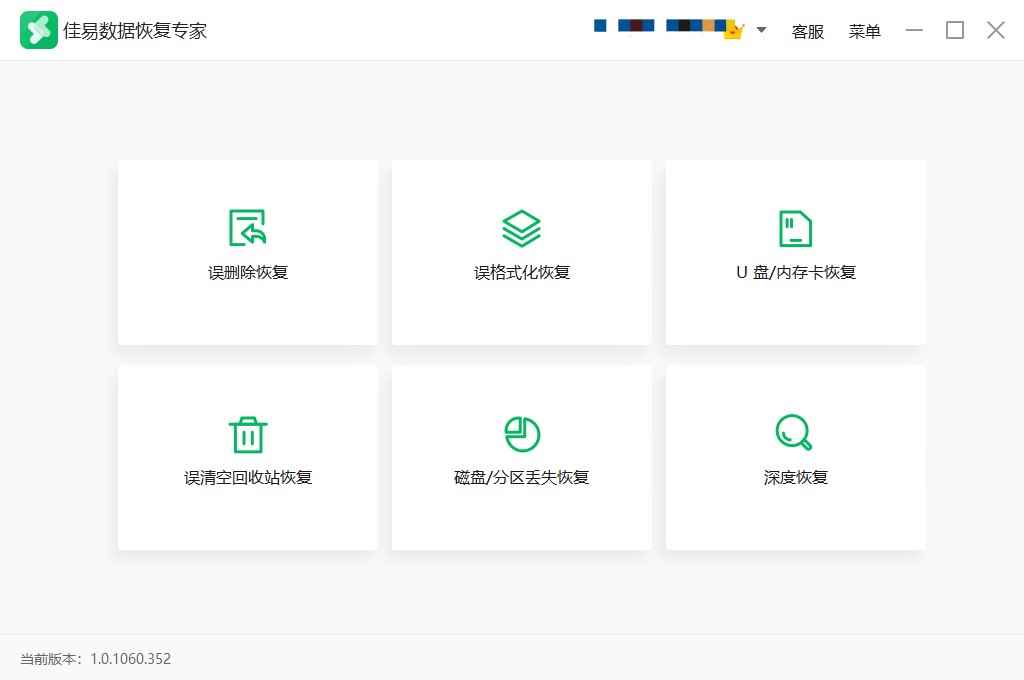Expand the account dropdown arrow
The height and width of the screenshot is (680, 1024).
click(x=761, y=30)
